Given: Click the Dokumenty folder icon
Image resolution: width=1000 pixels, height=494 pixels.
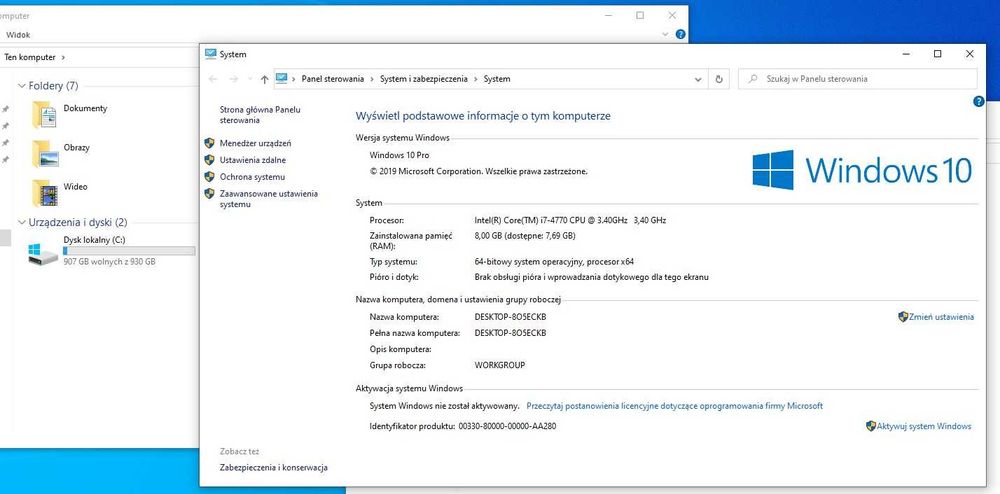Looking at the screenshot, I should tap(45, 115).
